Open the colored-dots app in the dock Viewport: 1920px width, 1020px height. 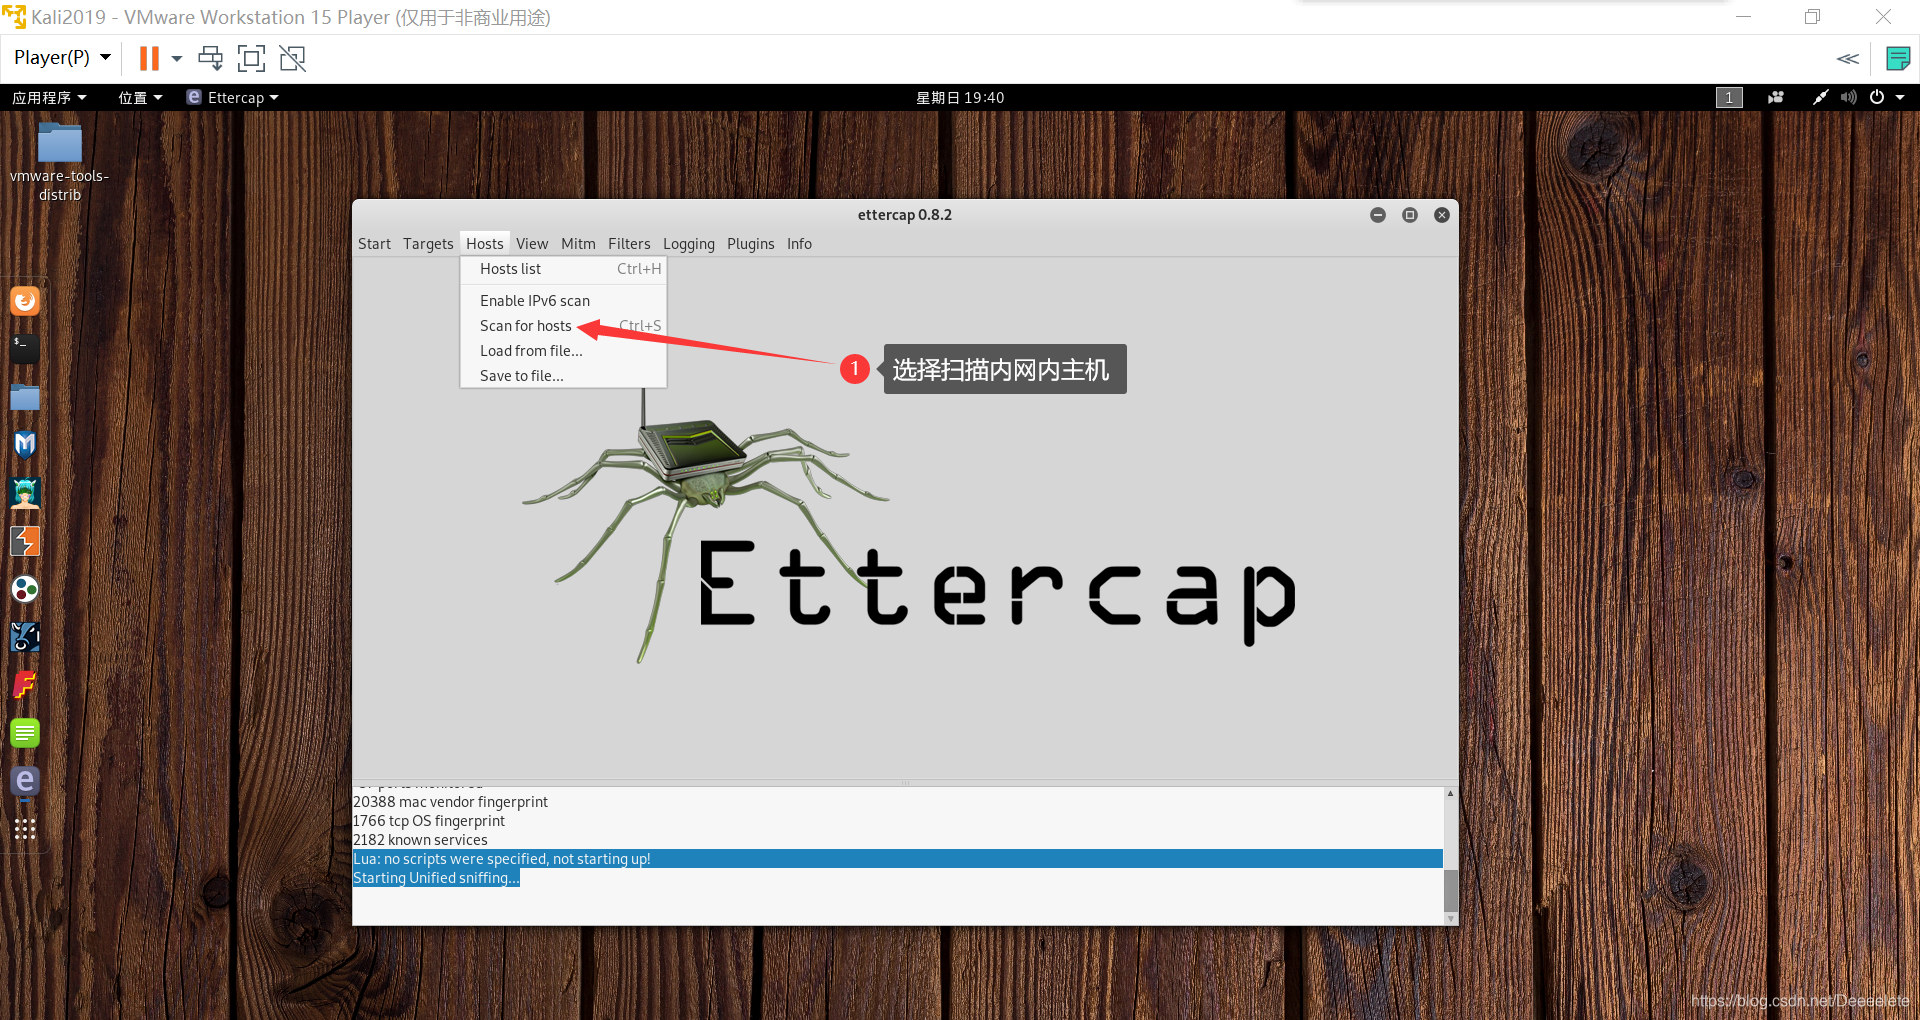click(x=25, y=589)
